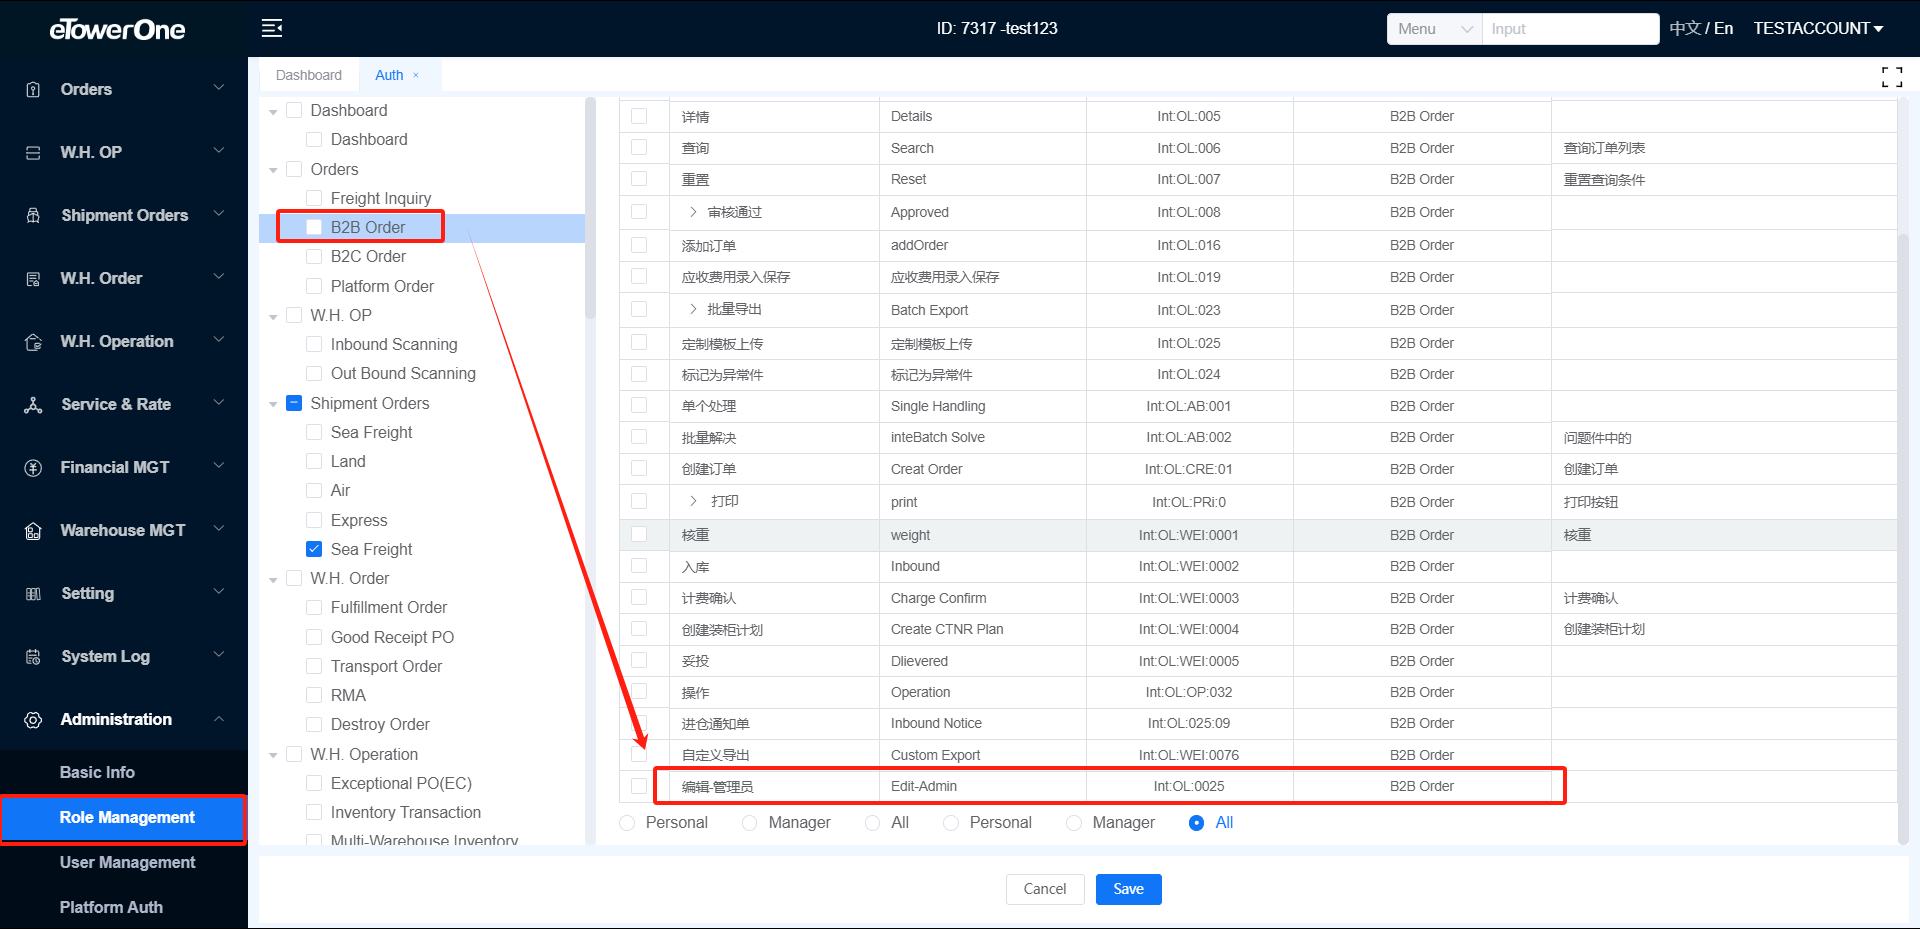Select the first Manager radio button
Viewport: 1920px width, 929px height.
pos(750,822)
